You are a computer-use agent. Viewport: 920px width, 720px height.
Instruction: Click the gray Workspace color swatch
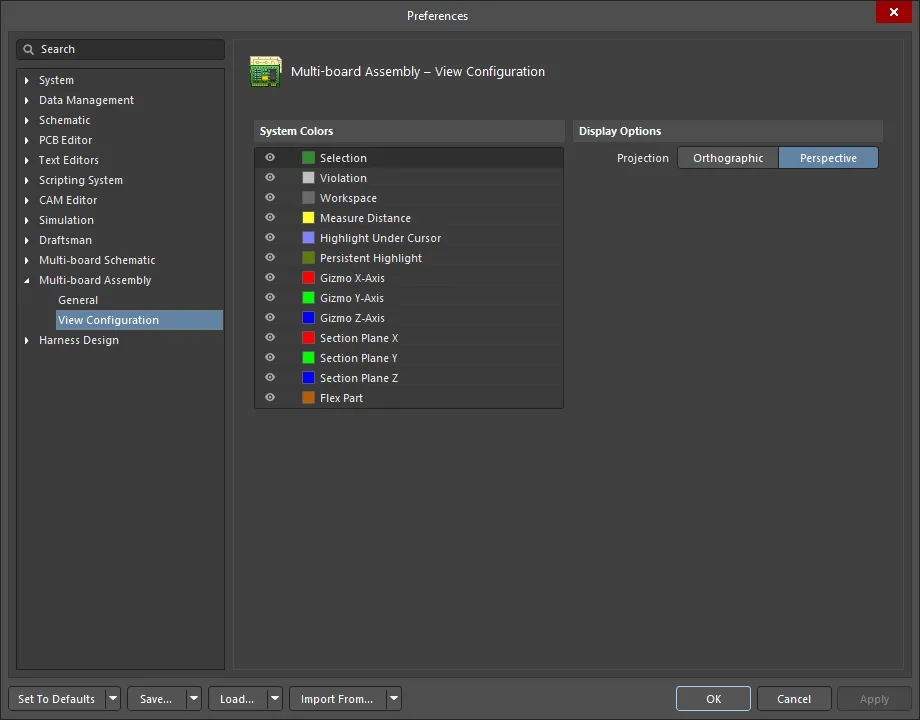click(x=308, y=198)
